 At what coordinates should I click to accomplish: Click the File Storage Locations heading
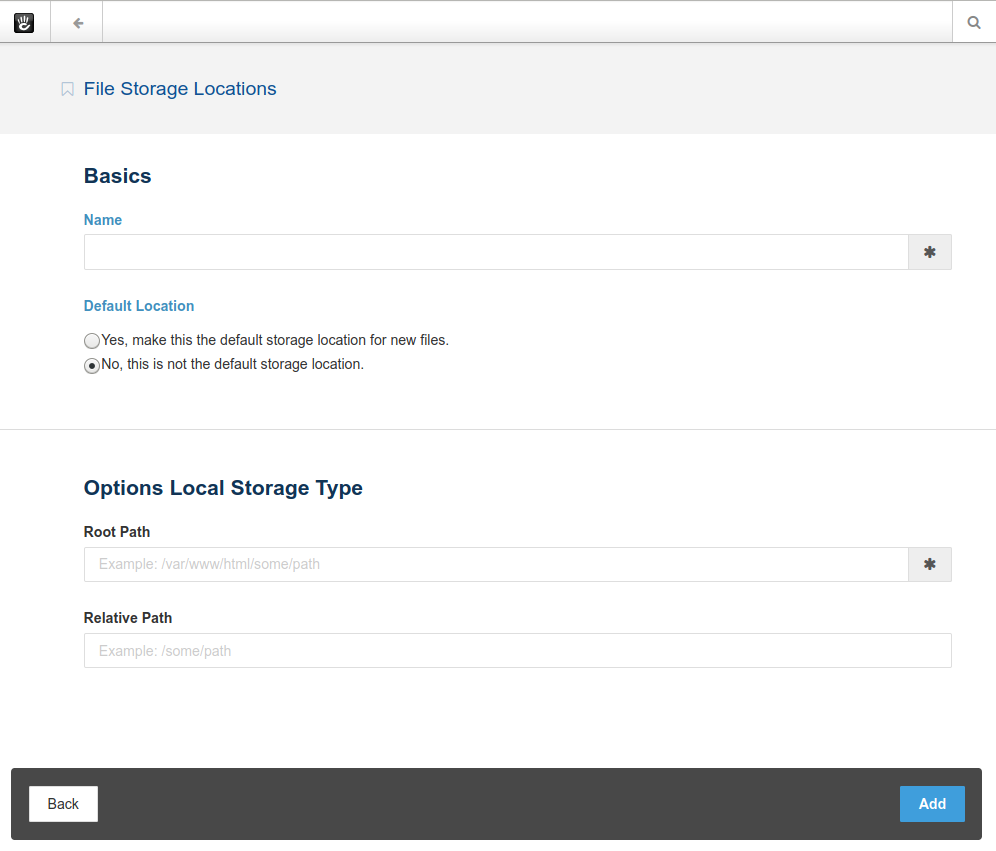pyautogui.click(x=180, y=89)
